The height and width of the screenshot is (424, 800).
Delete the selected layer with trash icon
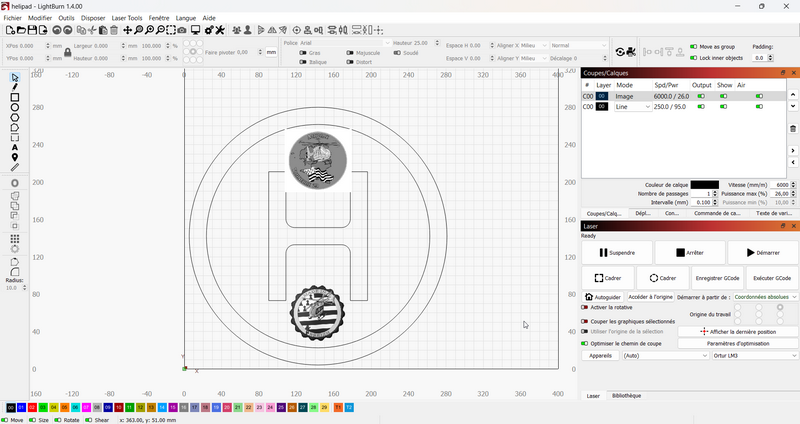(794, 128)
